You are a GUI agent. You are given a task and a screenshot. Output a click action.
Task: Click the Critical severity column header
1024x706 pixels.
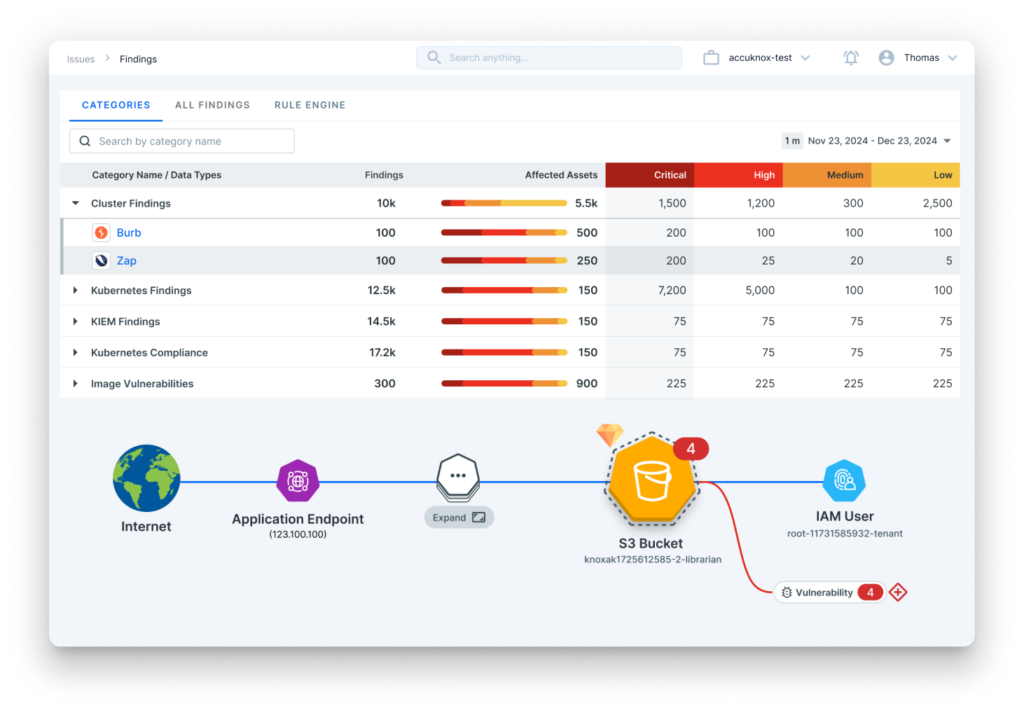click(x=669, y=175)
